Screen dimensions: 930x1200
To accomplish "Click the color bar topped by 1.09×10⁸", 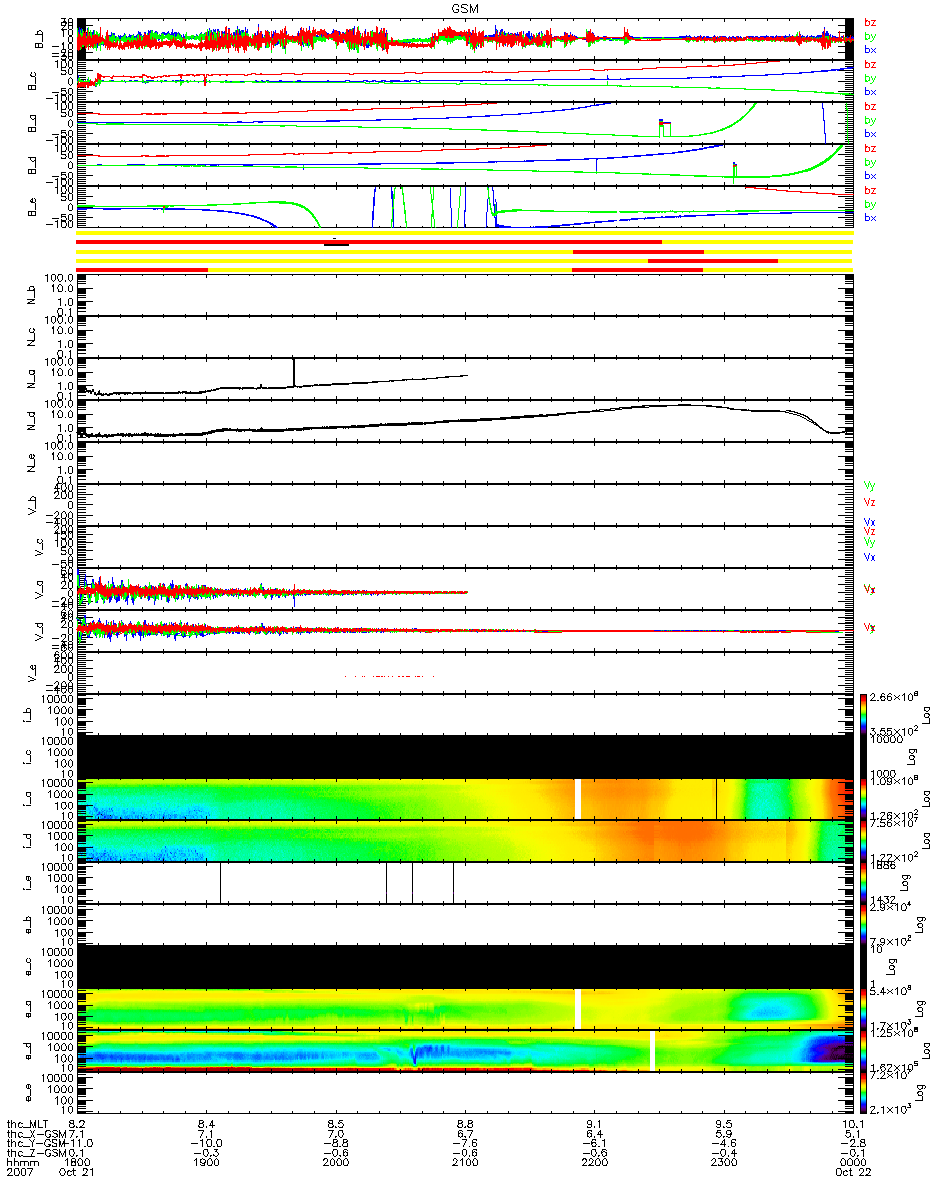I will [866, 798].
